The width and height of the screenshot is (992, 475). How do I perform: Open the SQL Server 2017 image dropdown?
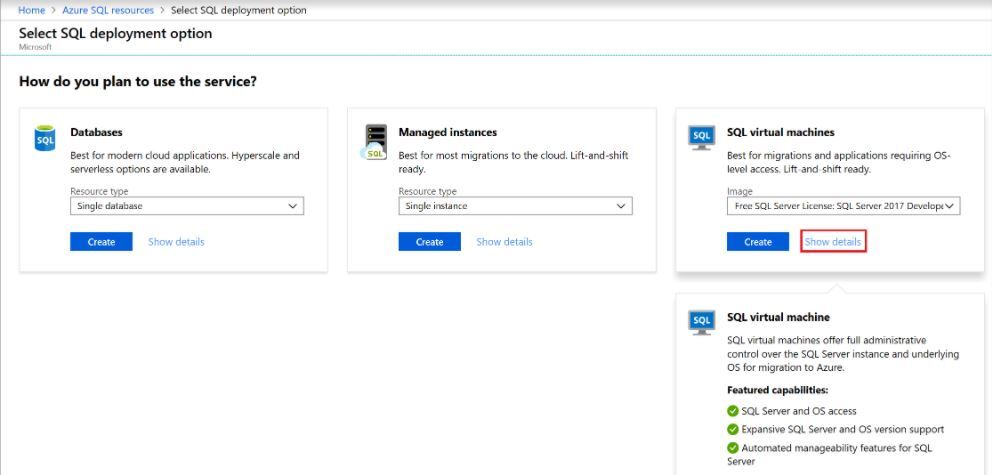coord(843,206)
